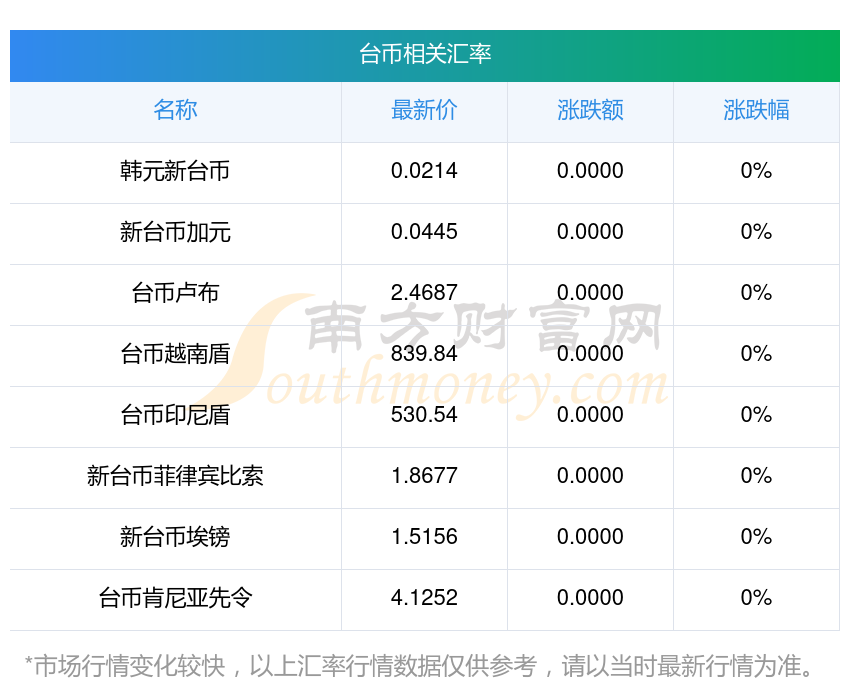Screen dimensions: 850x697
Task: Select the 台币越南盾 currency name
Action: 175,354
